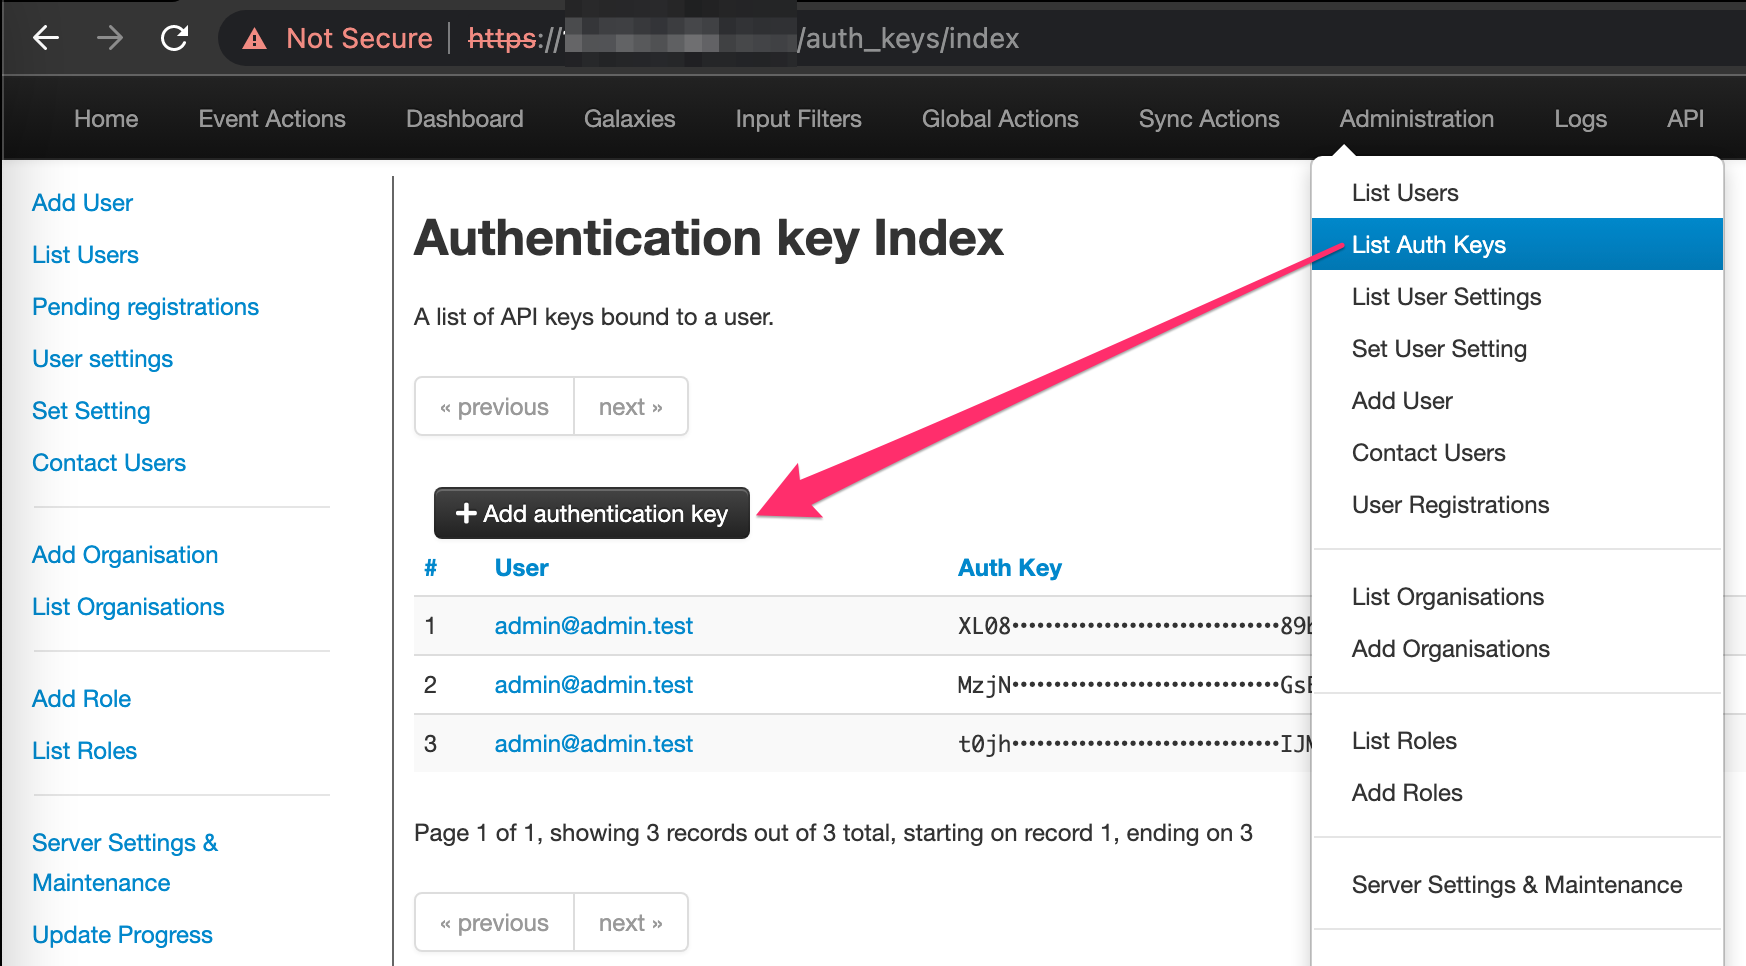
Task: Open the Administration menu
Action: (1416, 119)
